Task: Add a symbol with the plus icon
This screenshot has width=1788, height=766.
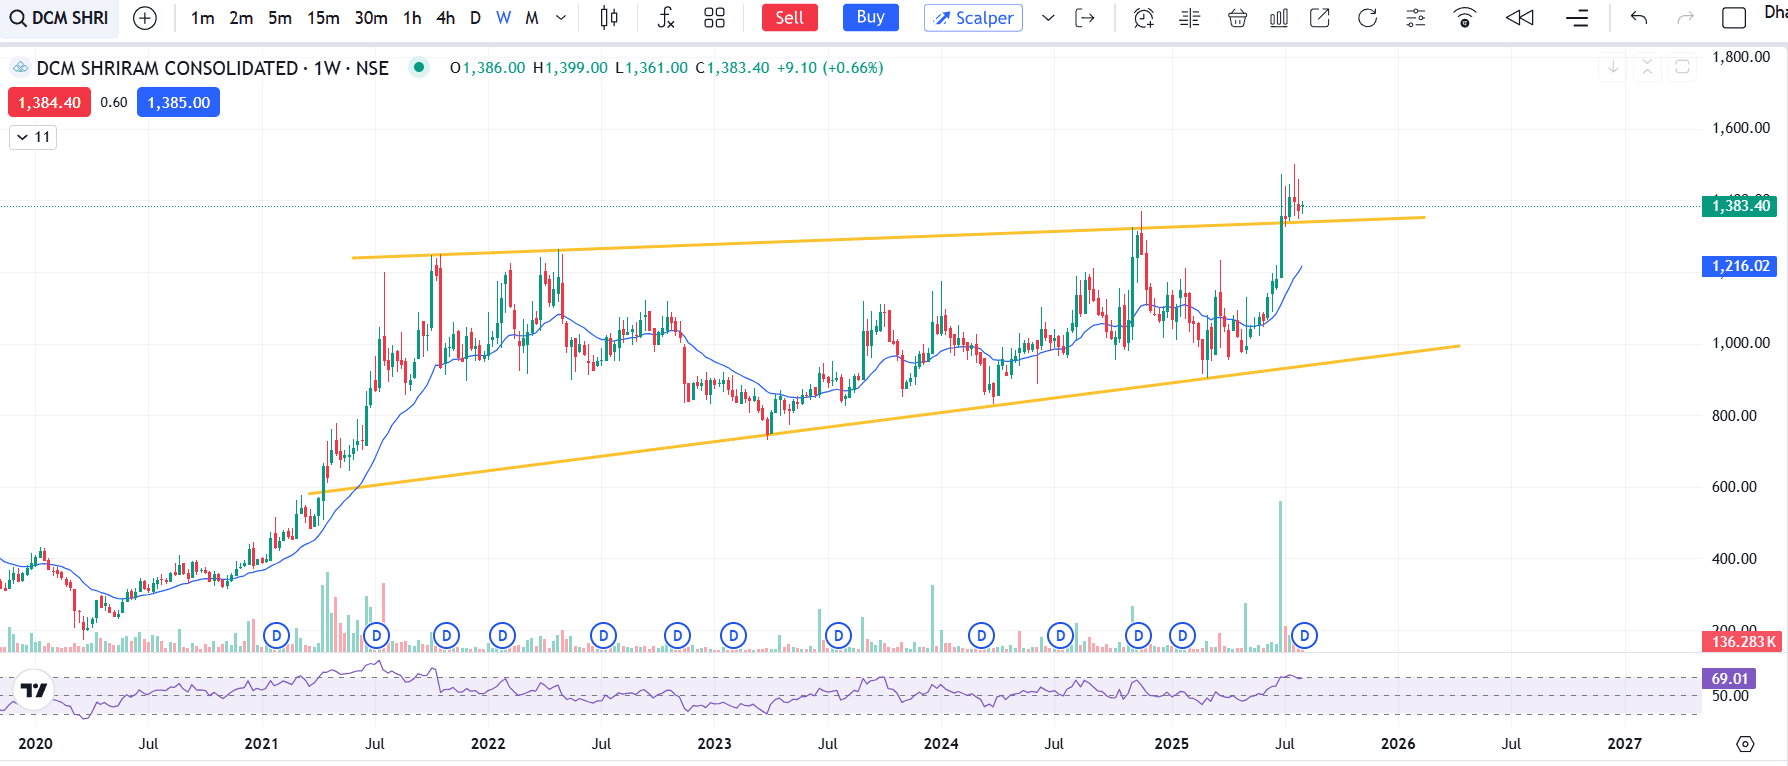Action: [x=145, y=18]
